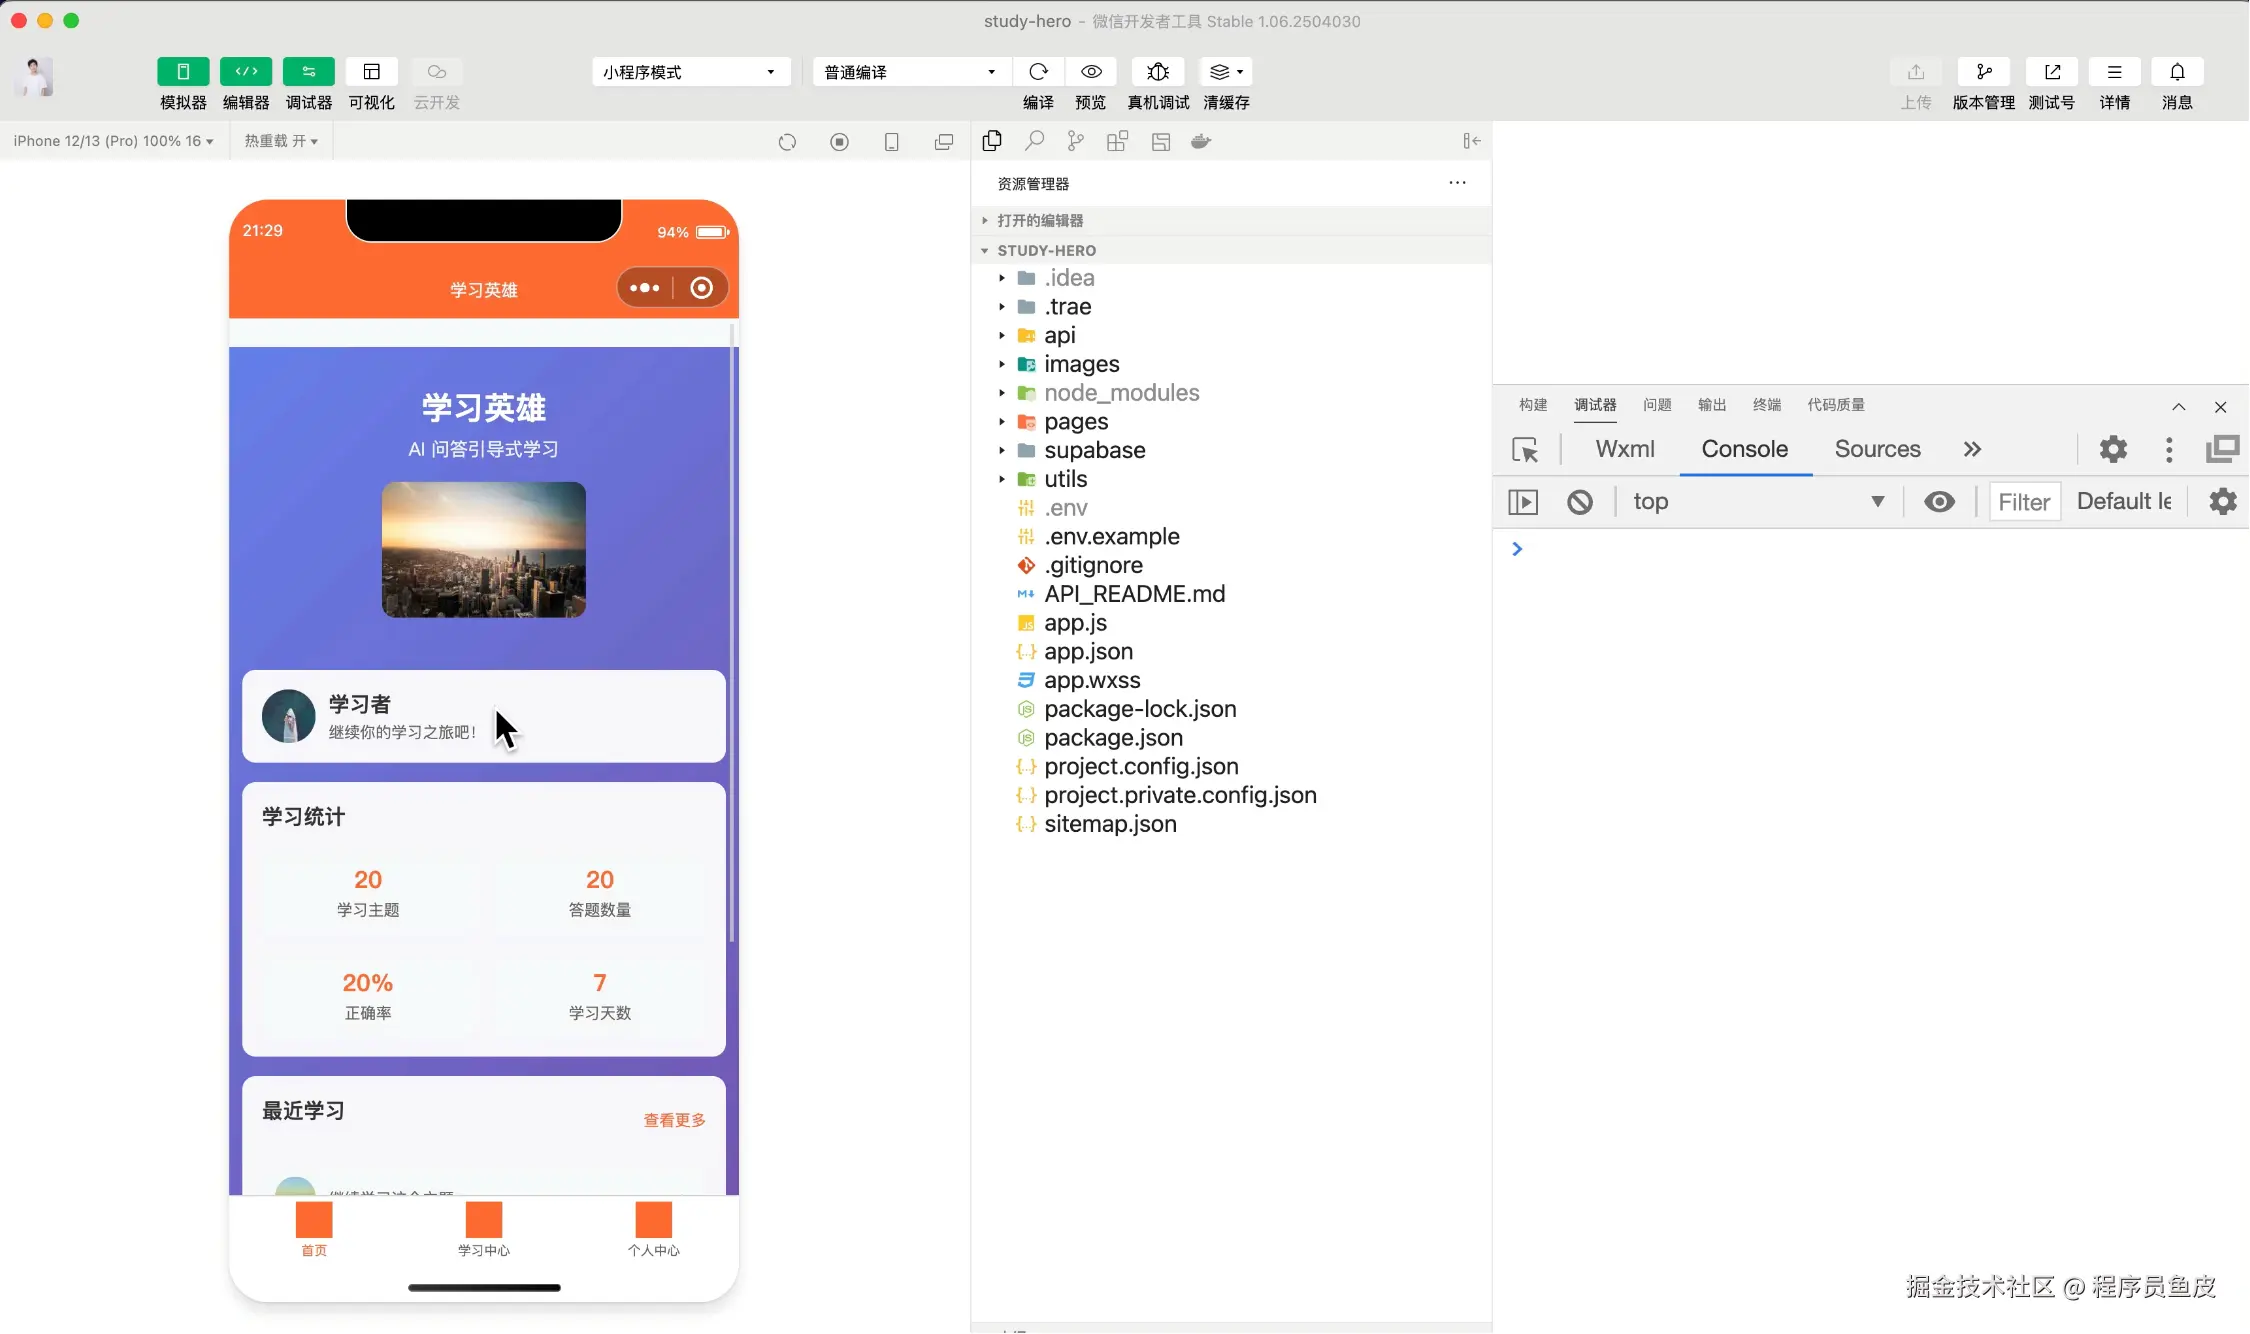Toggle the 模拟器 panel button
Image resolution: width=2250 pixels, height=1334 pixels.
click(x=183, y=72)
